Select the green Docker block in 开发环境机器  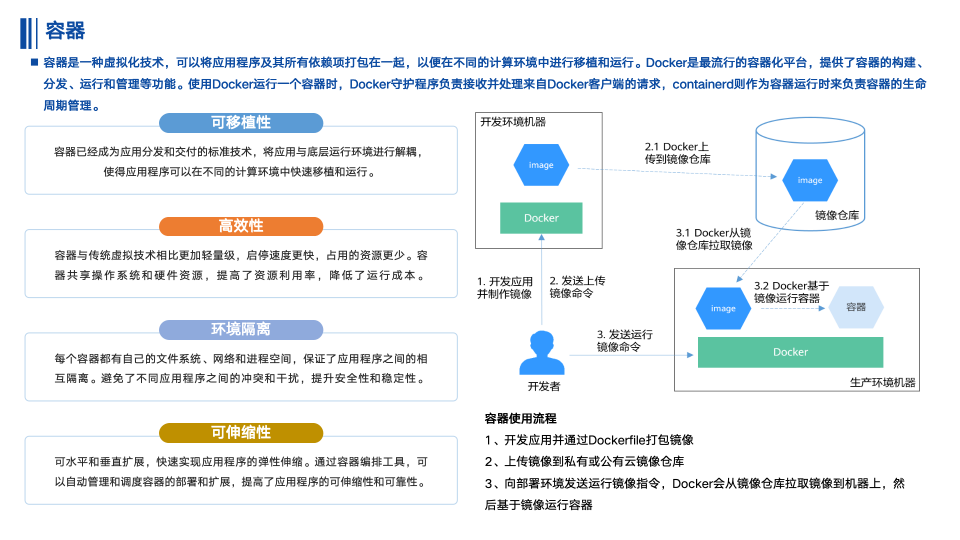pos(541,218)
